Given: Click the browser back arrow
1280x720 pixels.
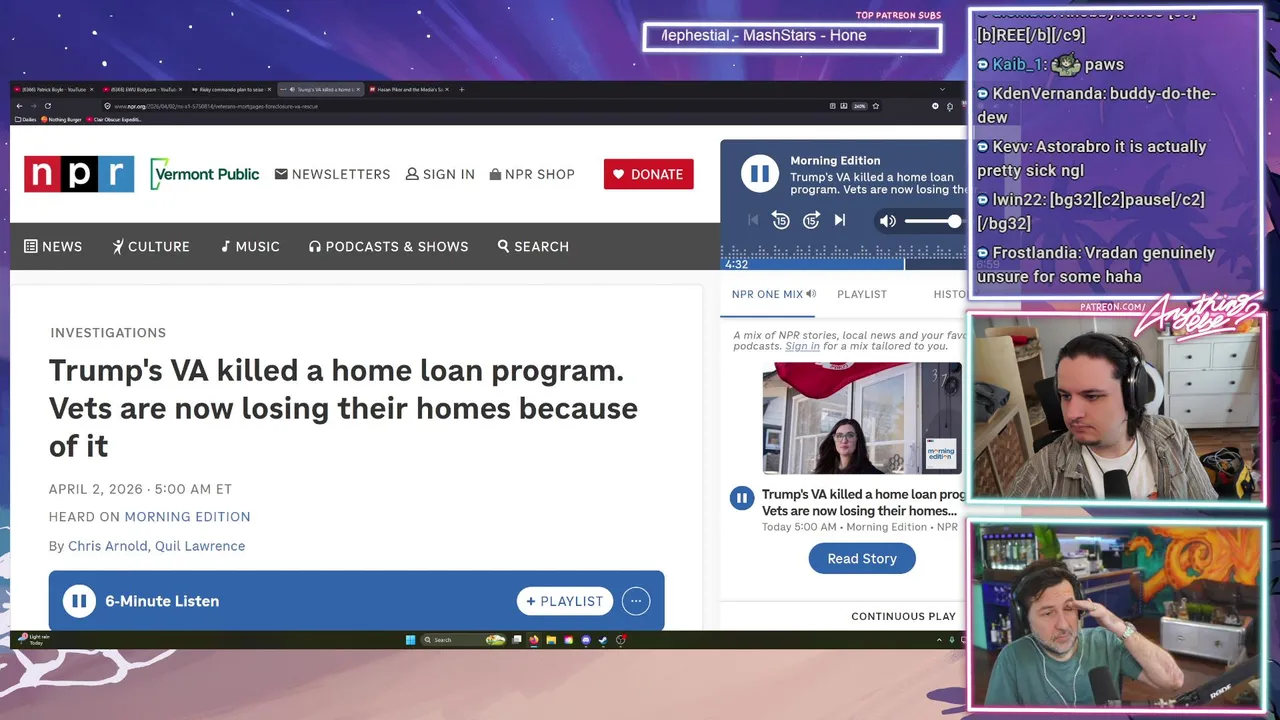Looking at the screenshot, I should [19, 106].
